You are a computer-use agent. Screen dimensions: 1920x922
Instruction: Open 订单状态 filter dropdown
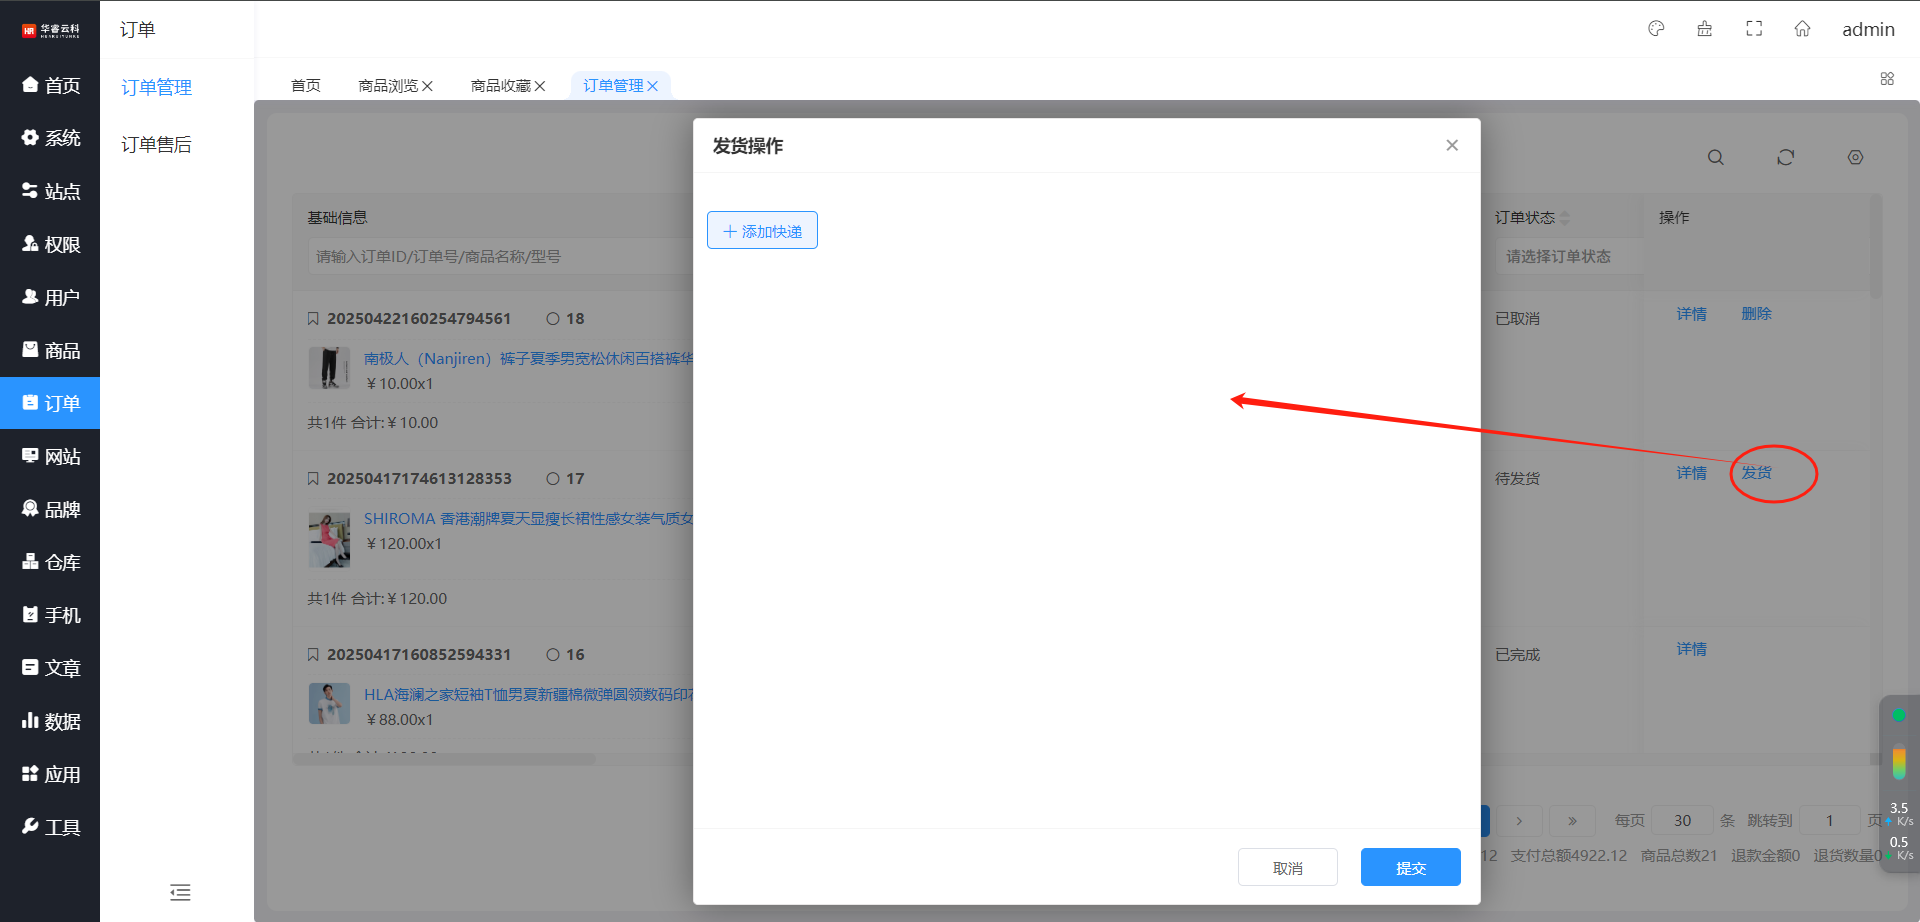(x=1565, y=257)
